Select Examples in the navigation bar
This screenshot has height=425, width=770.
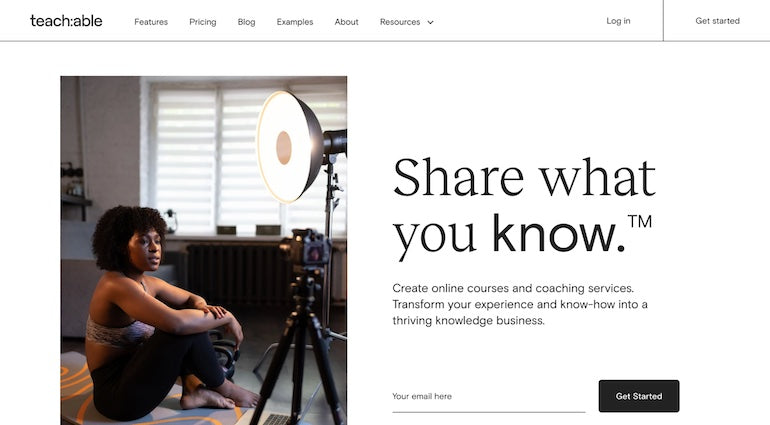[x=294, y=22]
